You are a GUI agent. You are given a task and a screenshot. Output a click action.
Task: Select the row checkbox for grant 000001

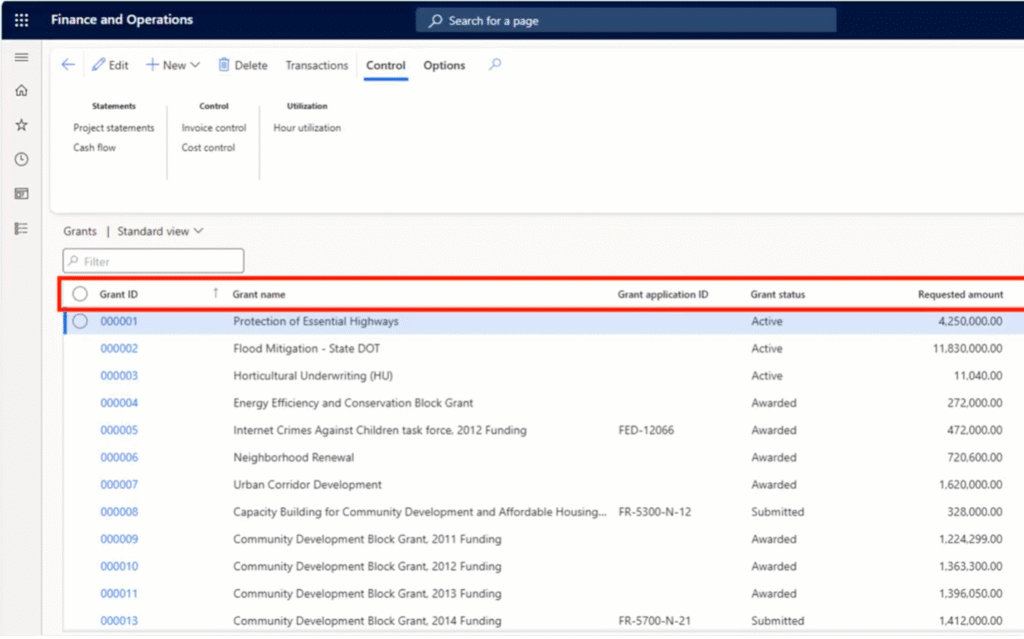[80, 321]
